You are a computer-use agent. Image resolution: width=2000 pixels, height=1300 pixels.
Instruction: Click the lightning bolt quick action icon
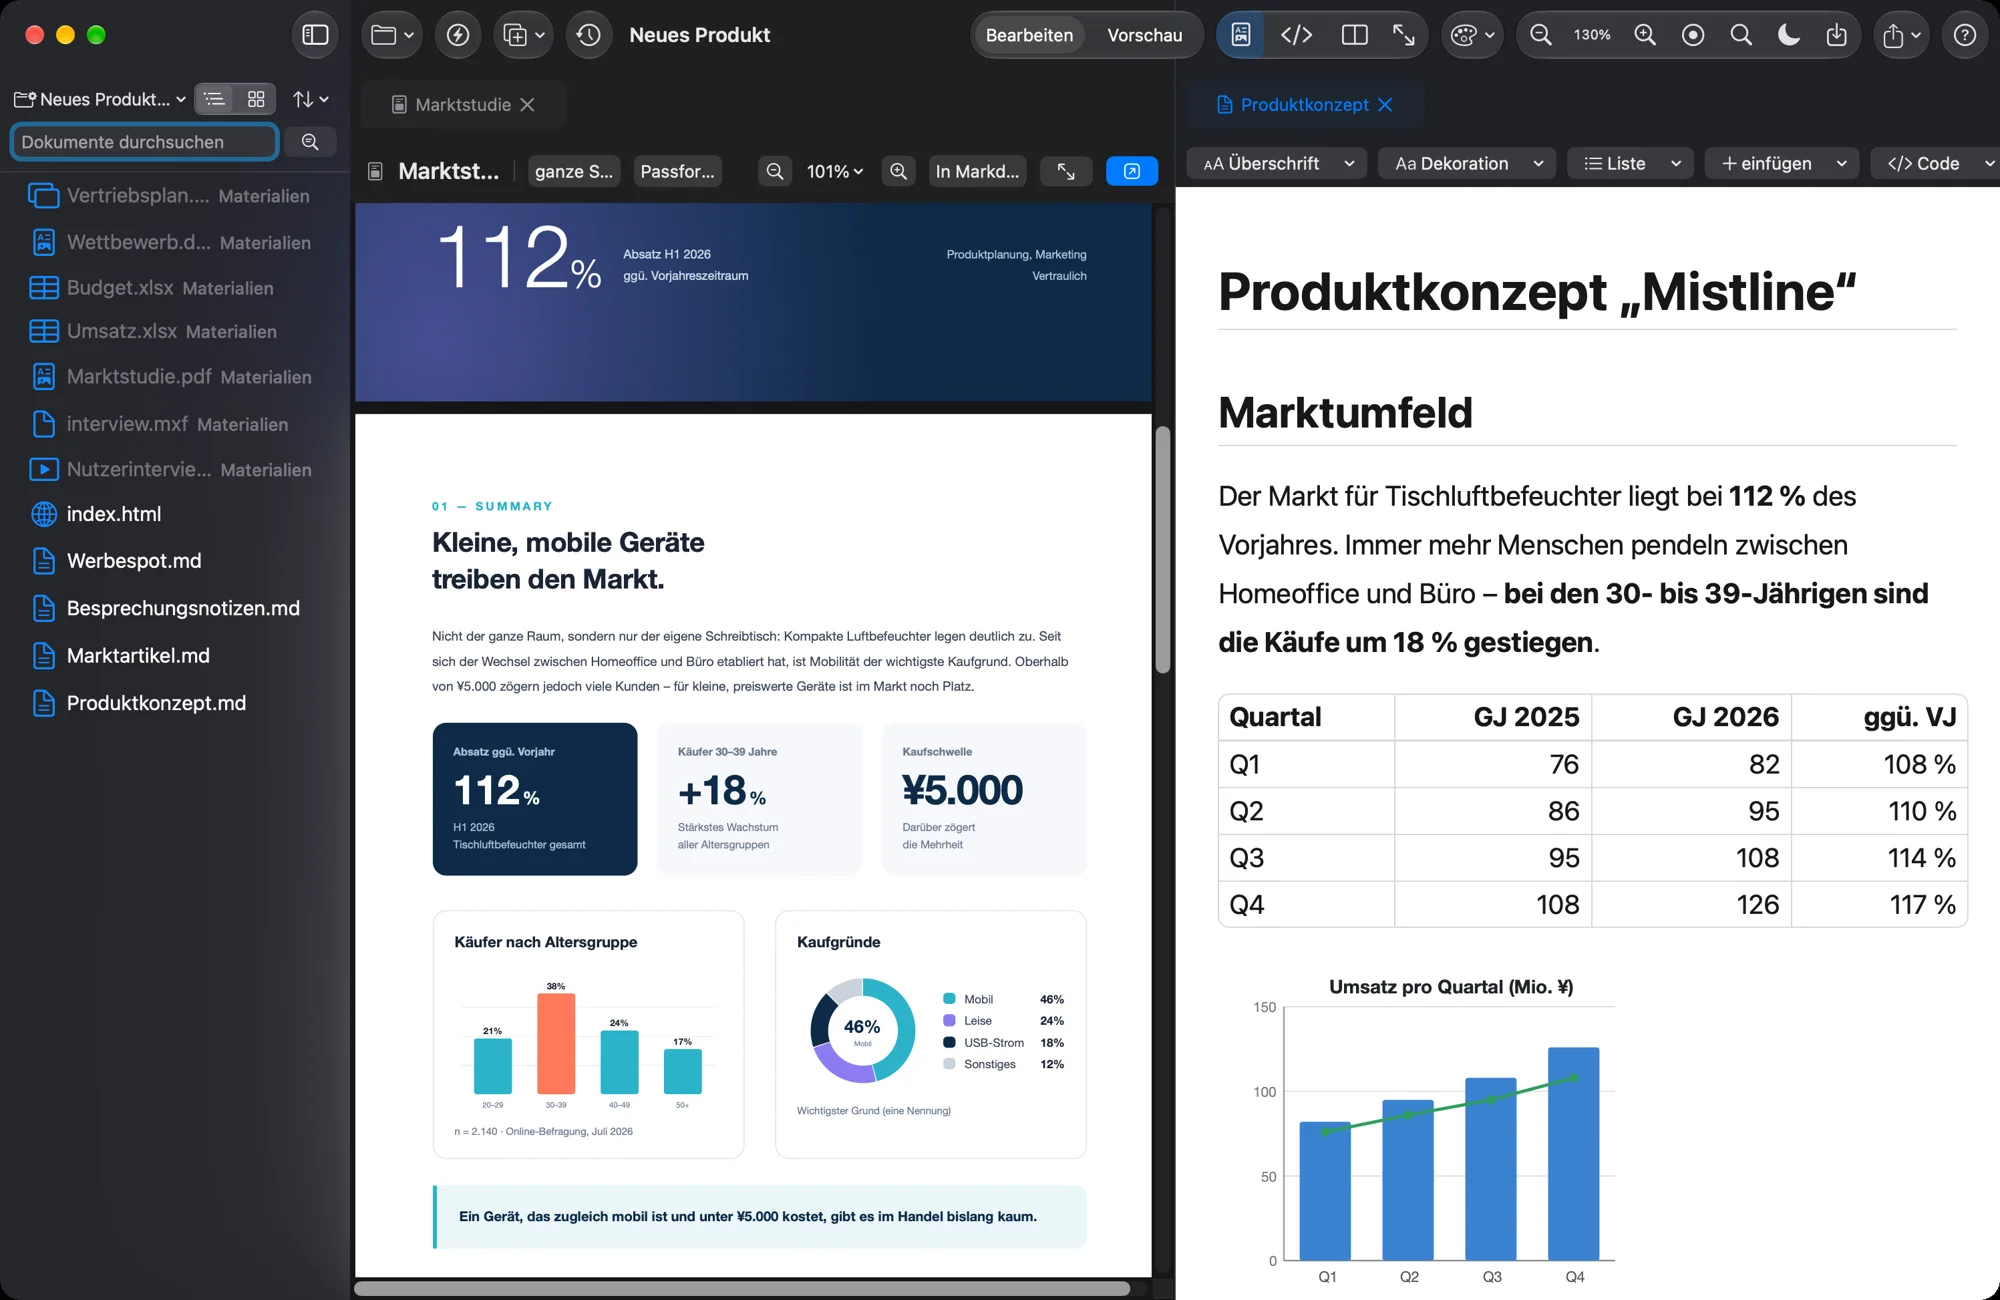pyautogui.click(x=458, y=35)
